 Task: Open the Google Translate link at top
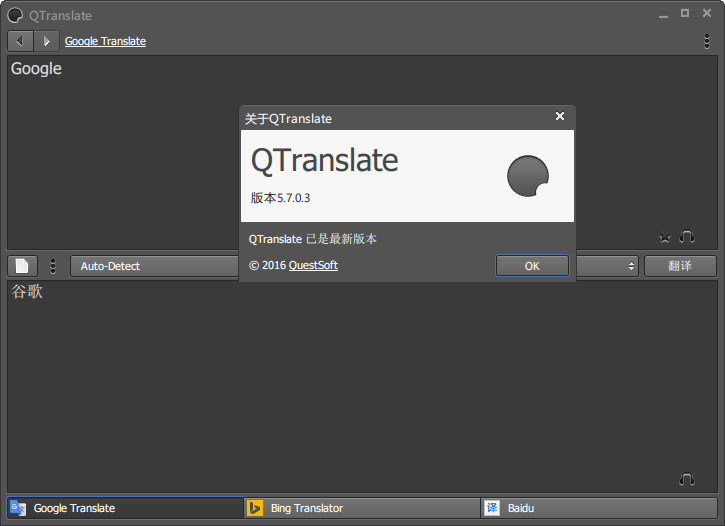coord(105,41)
